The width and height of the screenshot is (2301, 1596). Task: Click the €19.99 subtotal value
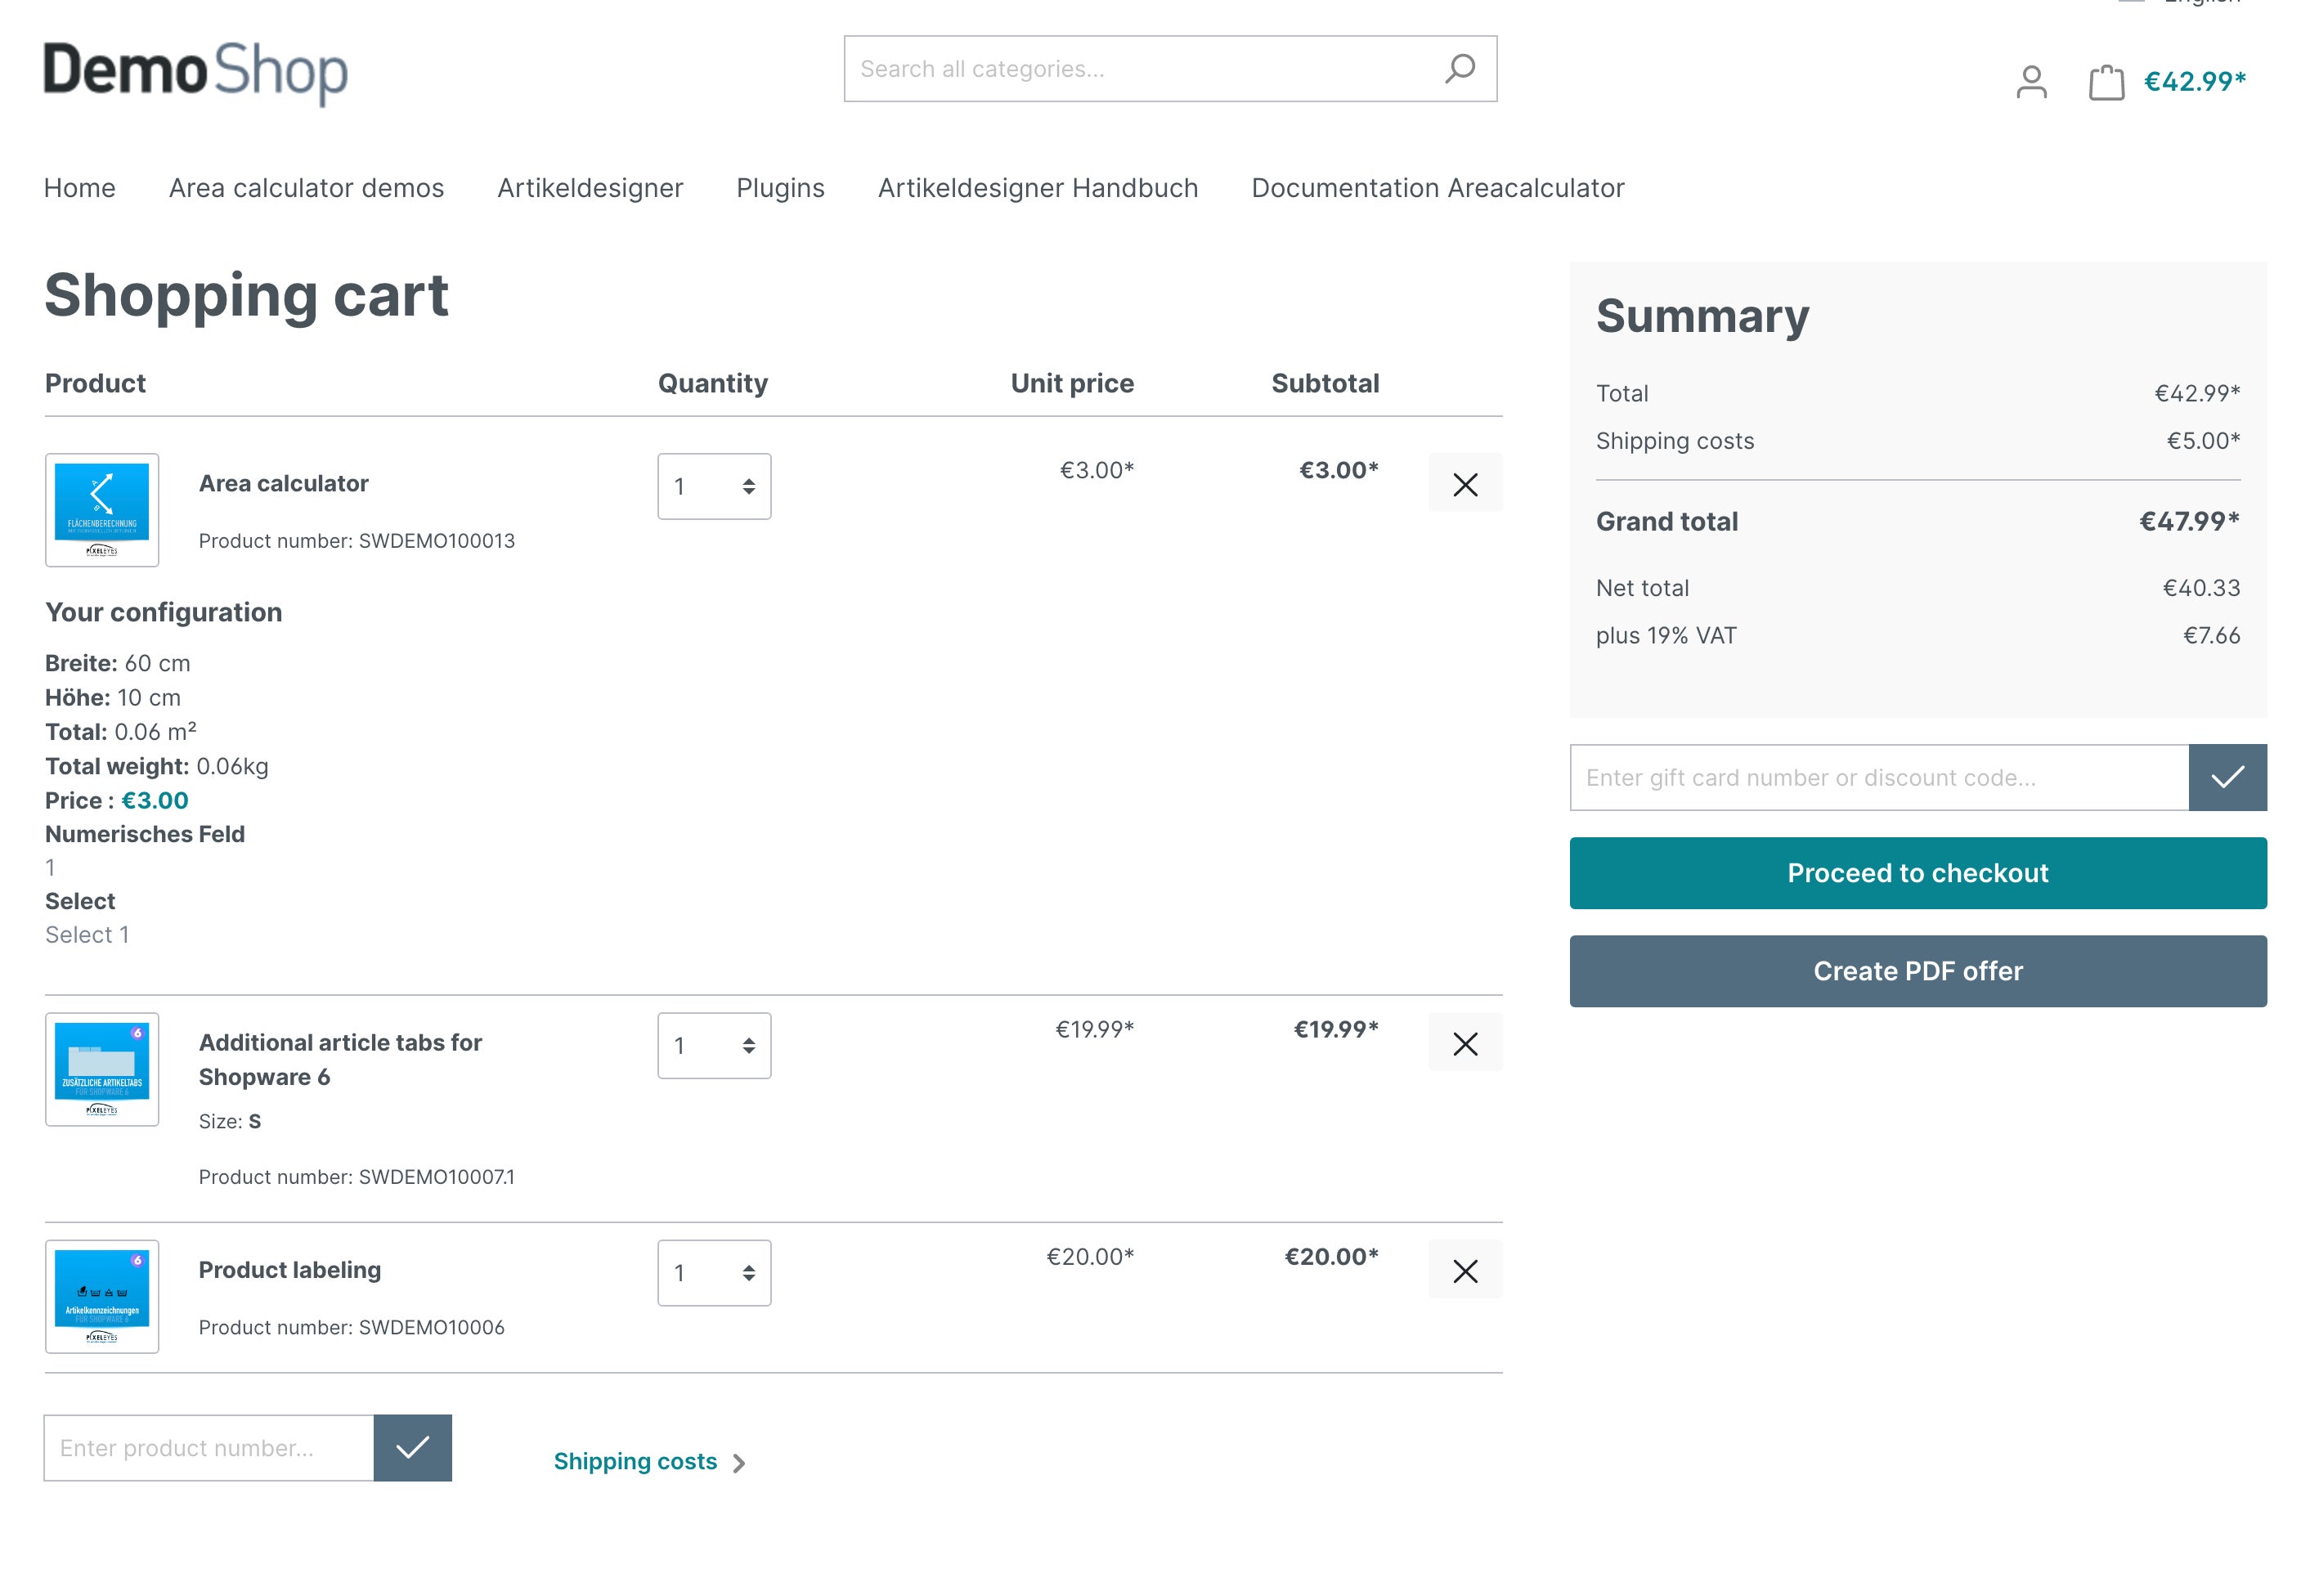1335,1029
